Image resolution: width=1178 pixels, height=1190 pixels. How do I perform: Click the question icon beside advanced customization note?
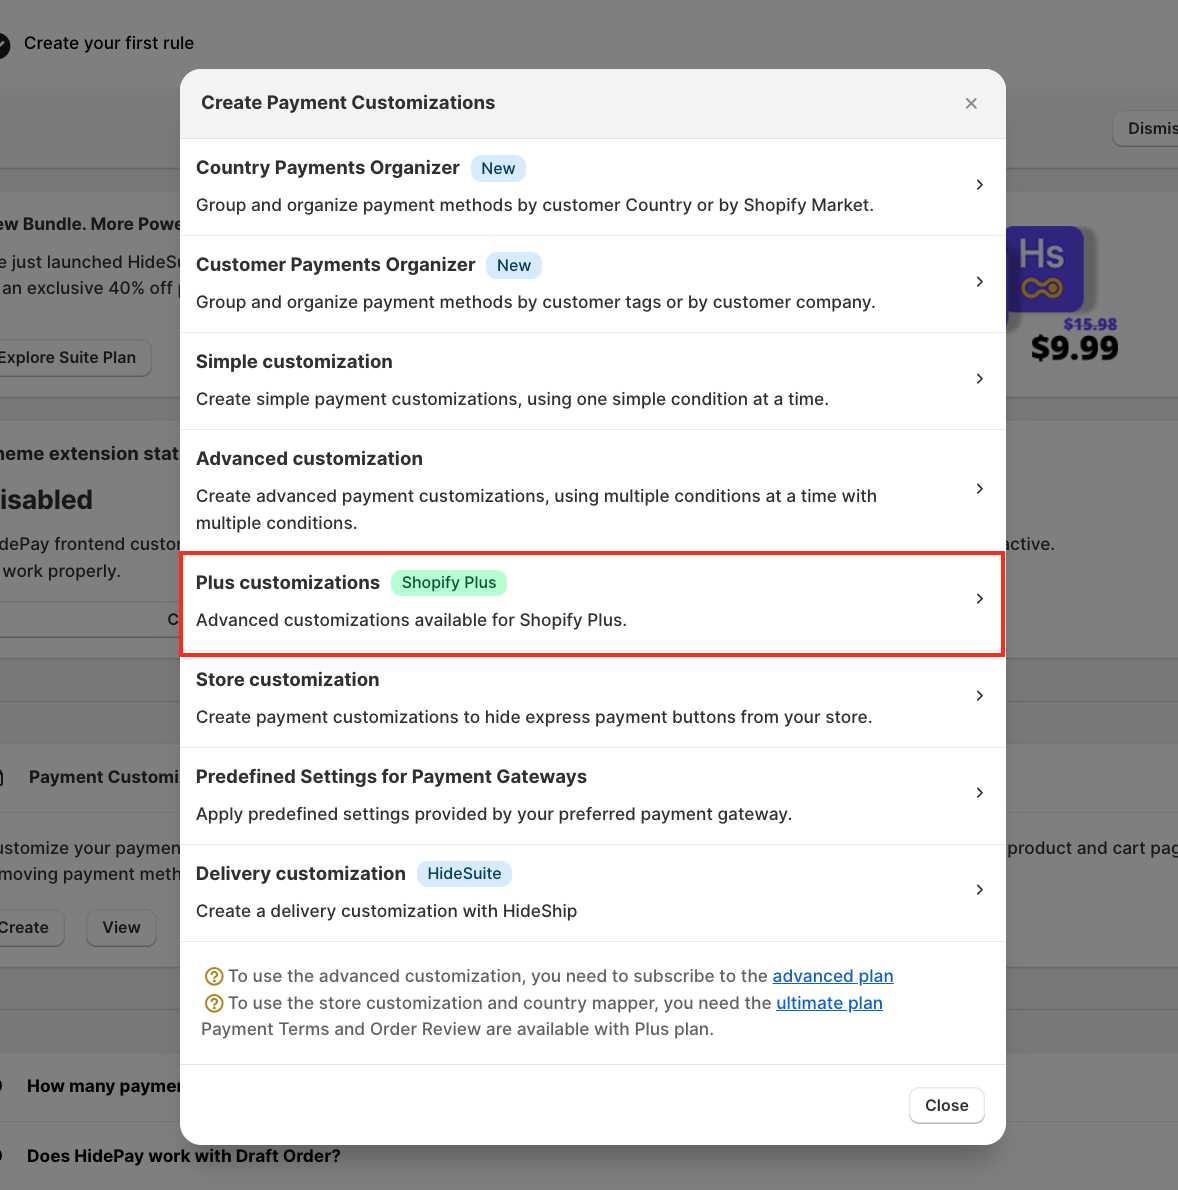pyautogui.click(x=213, y=977)
